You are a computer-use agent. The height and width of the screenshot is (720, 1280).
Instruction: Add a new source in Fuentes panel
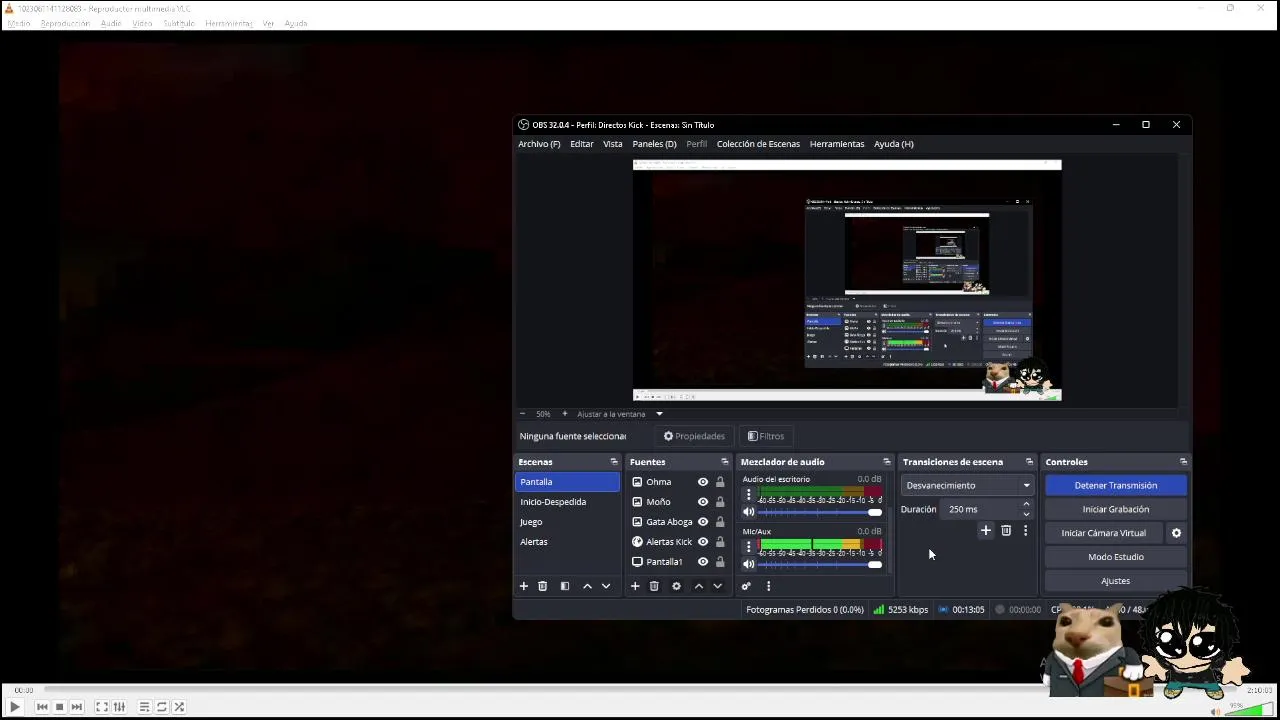click(635, 586)
